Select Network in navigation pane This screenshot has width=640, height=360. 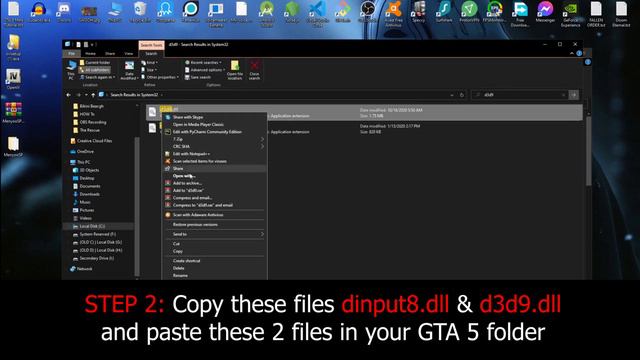pos(81,269)
